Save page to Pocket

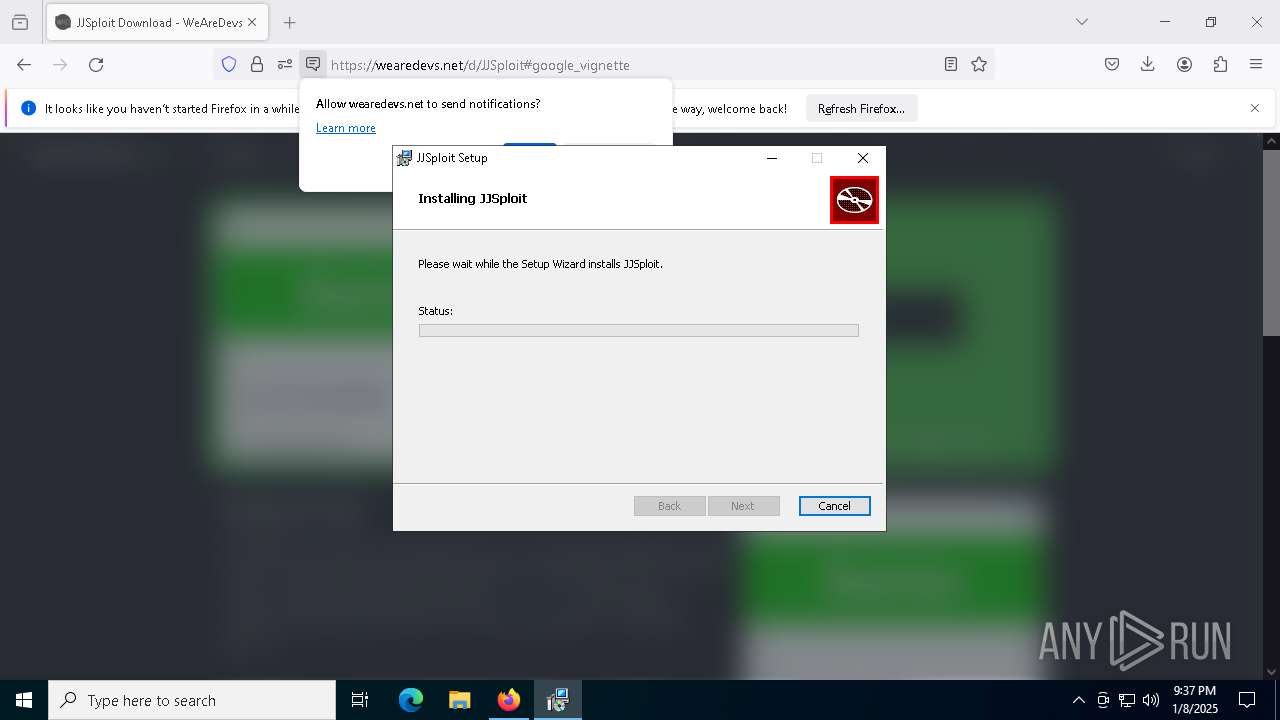tap(1112, 64)
